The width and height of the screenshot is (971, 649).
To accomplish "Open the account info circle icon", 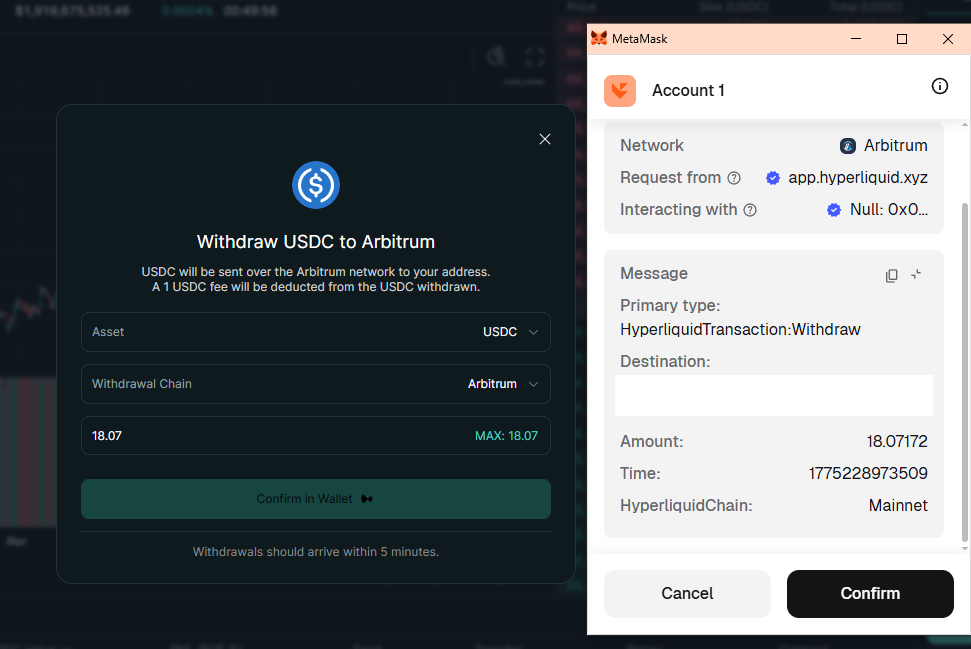I will coord(939,86).
